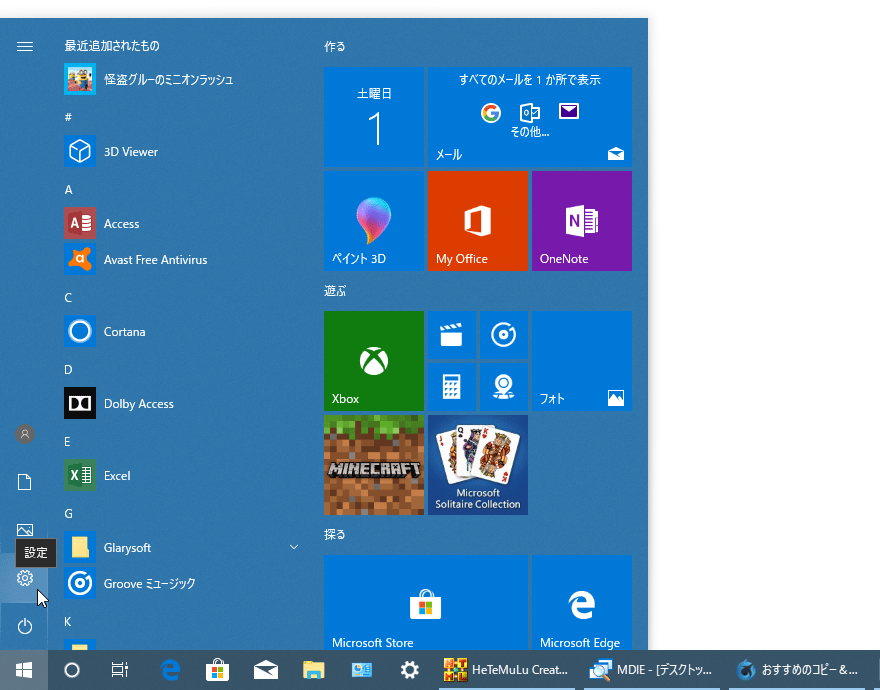This screenshot has height=690, width=880.
Task: Open Microsoft Store from the taskbar
Action: tap(217, 670)
